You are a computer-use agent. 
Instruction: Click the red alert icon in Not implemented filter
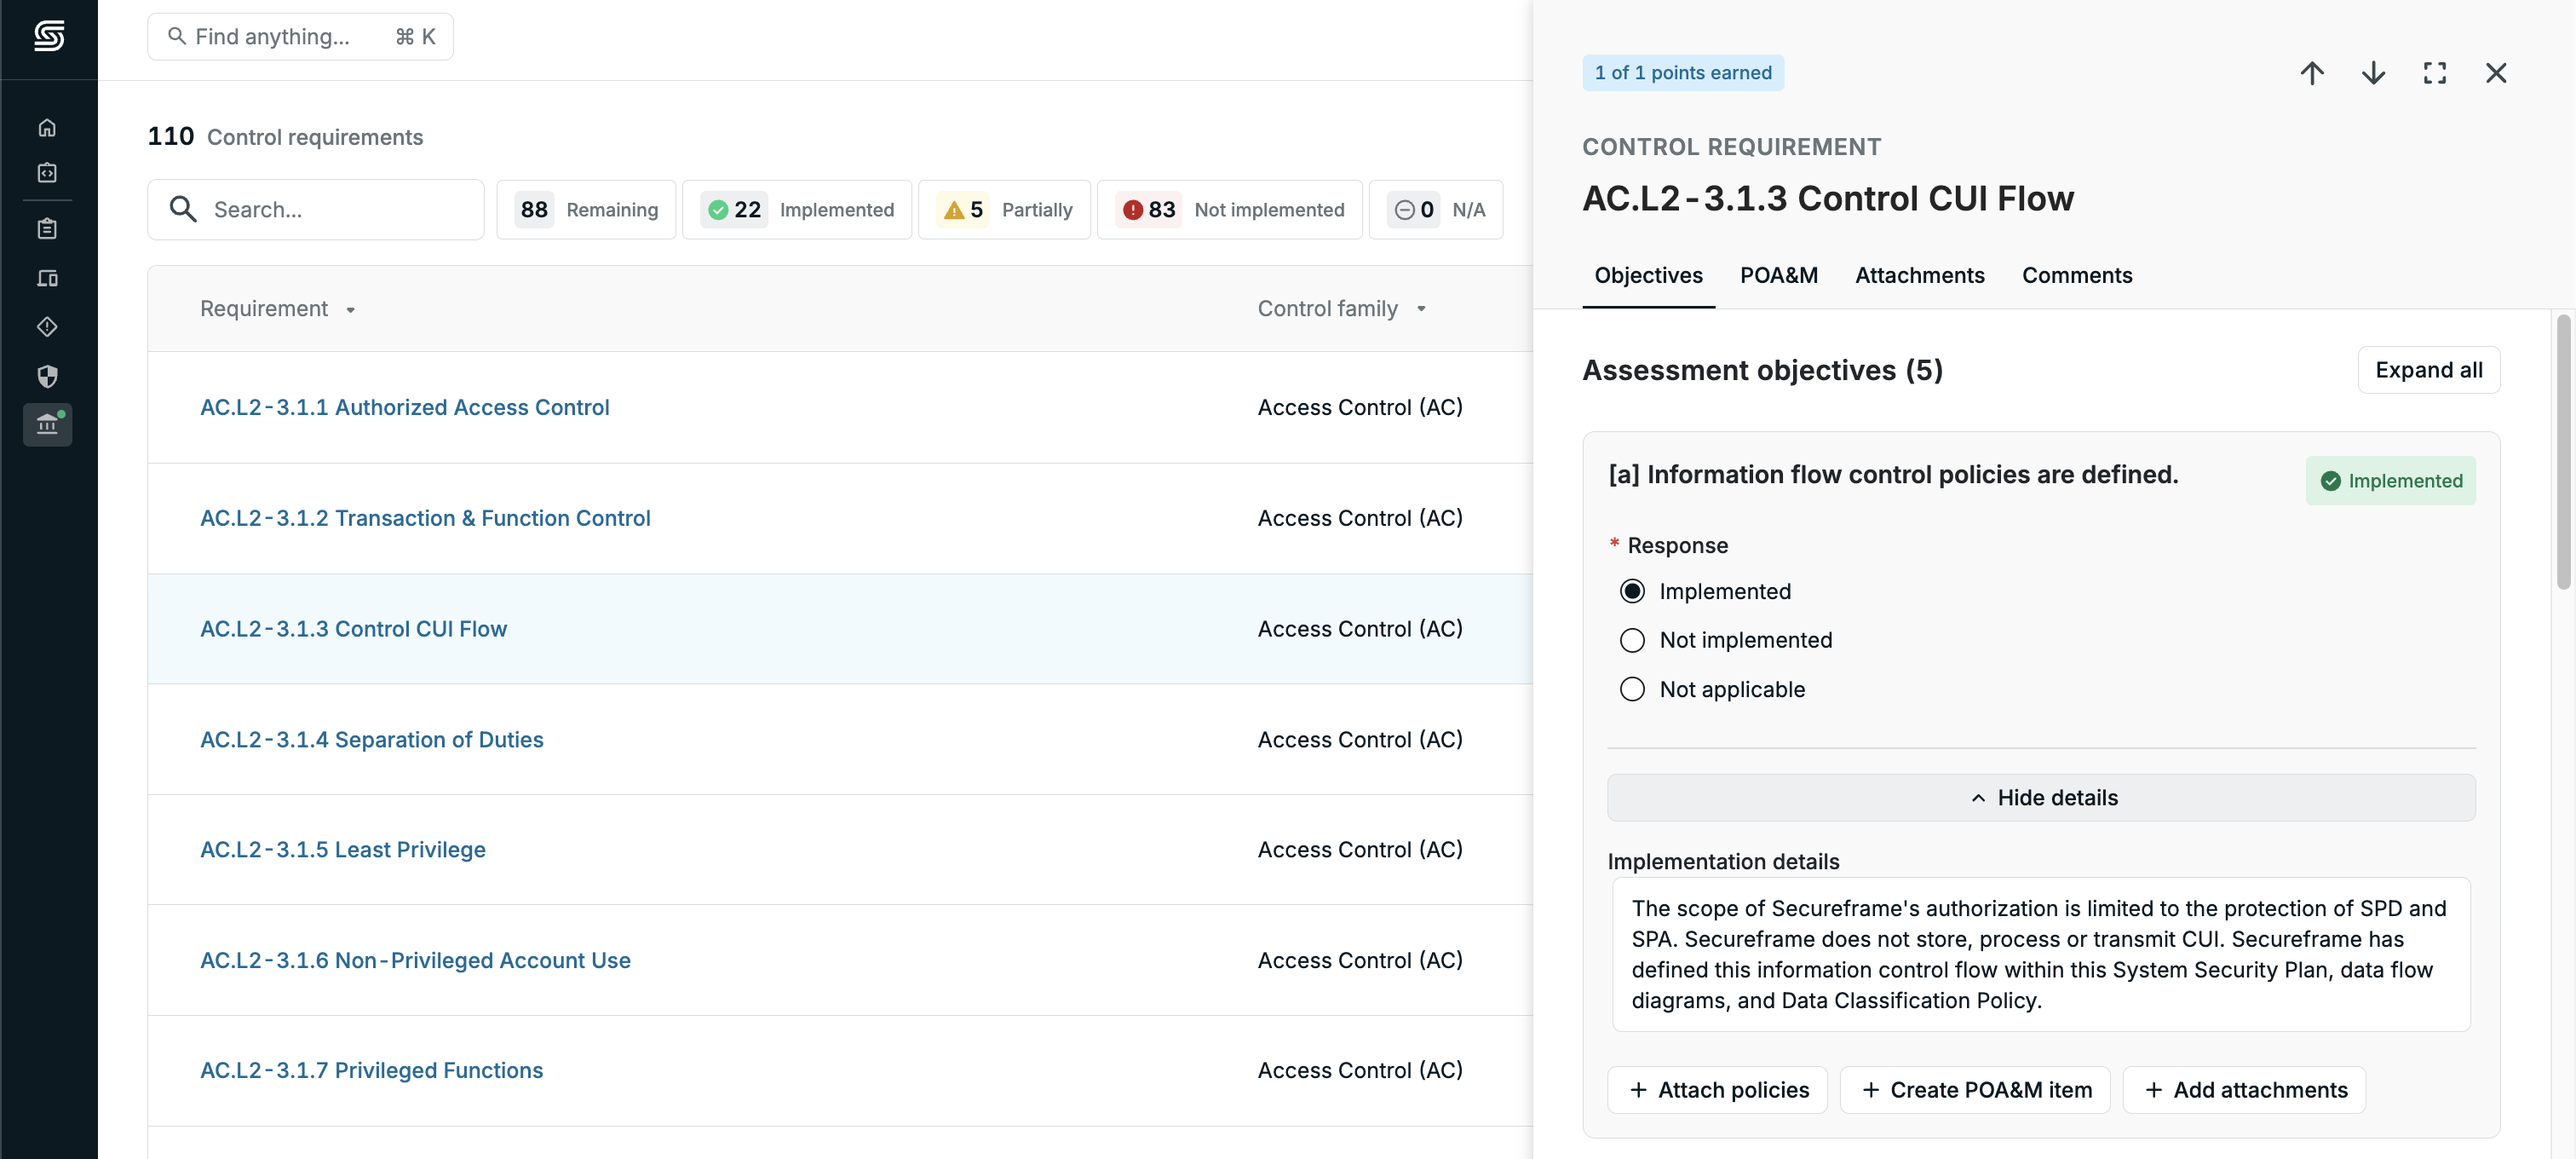pos(1132,210)
